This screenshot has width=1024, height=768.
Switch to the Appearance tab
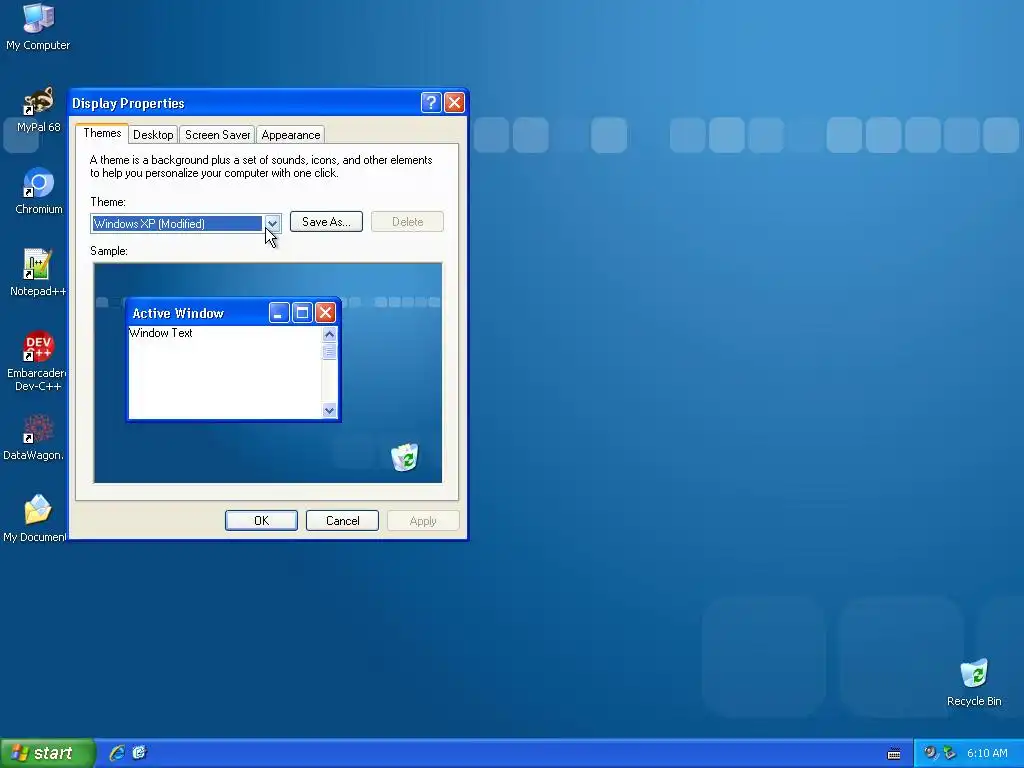[x=291, y=135]
